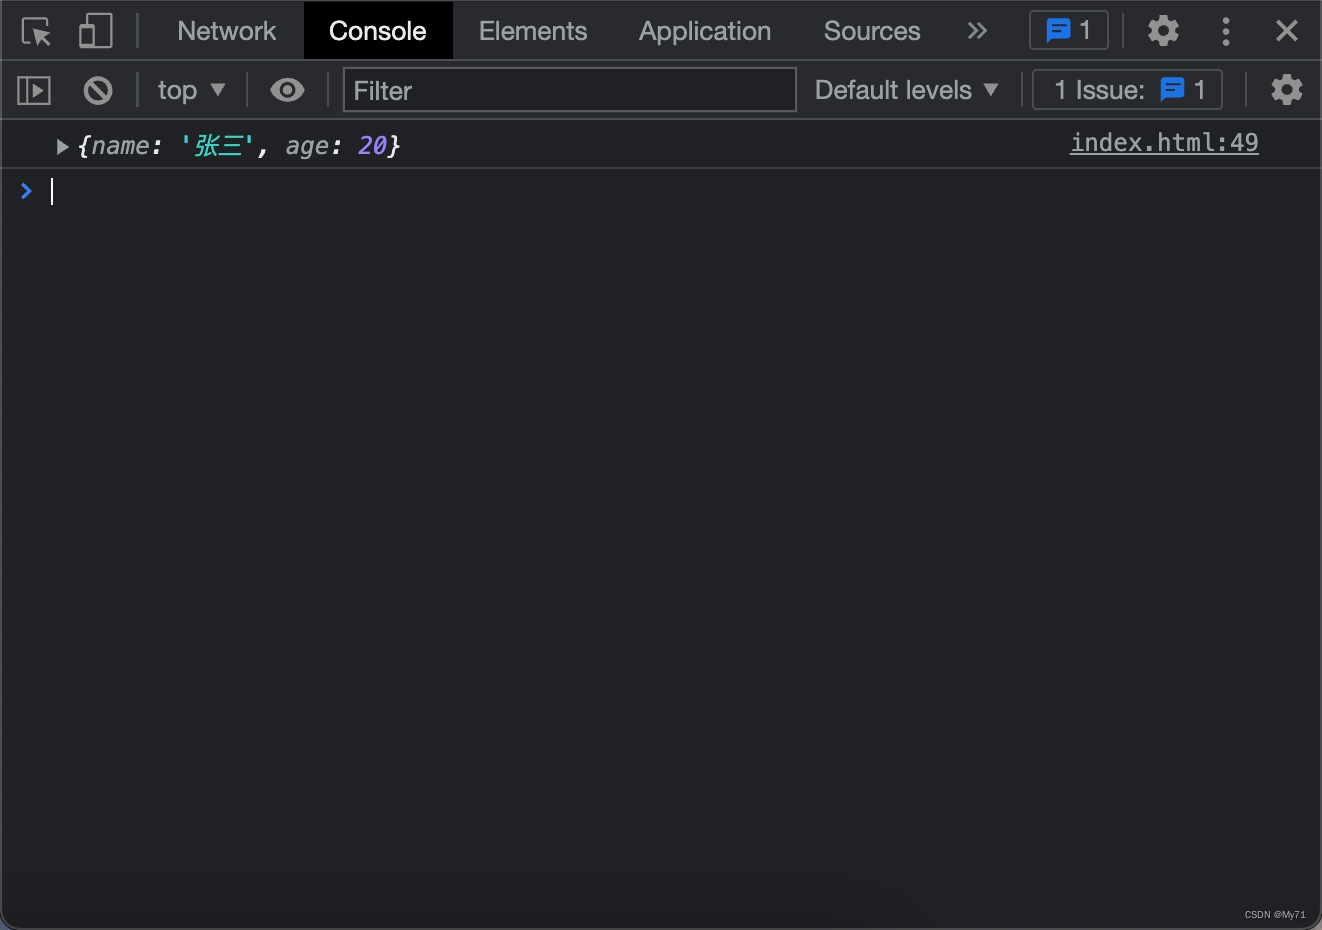1322x930 pixels.
Task: Click the 1 Issue button
Action: 1127,91
